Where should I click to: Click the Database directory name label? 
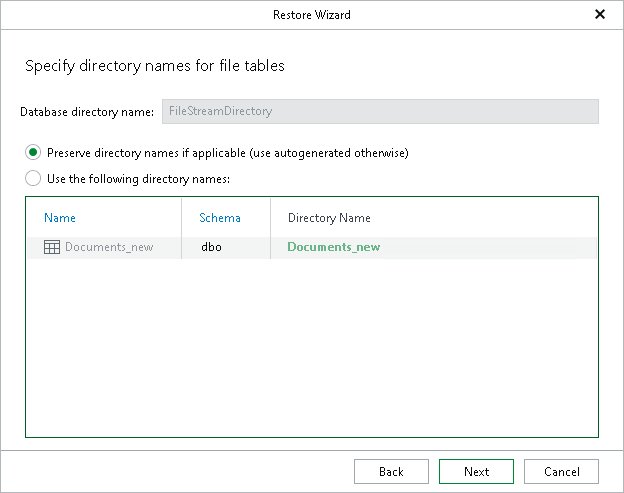pos(87,111)
